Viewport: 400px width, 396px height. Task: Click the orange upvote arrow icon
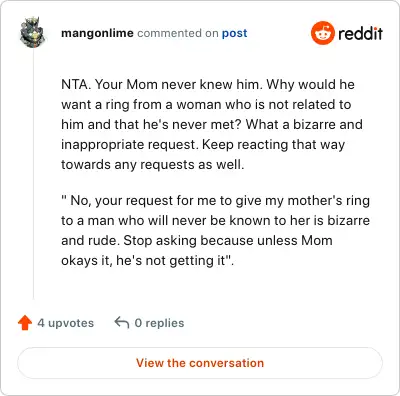pos(25,323)
